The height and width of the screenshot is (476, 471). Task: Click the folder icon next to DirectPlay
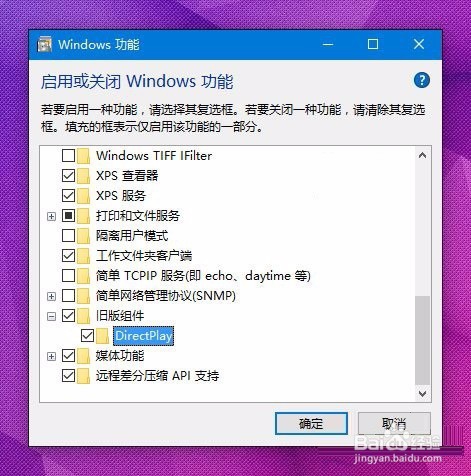tap(103, 336)
